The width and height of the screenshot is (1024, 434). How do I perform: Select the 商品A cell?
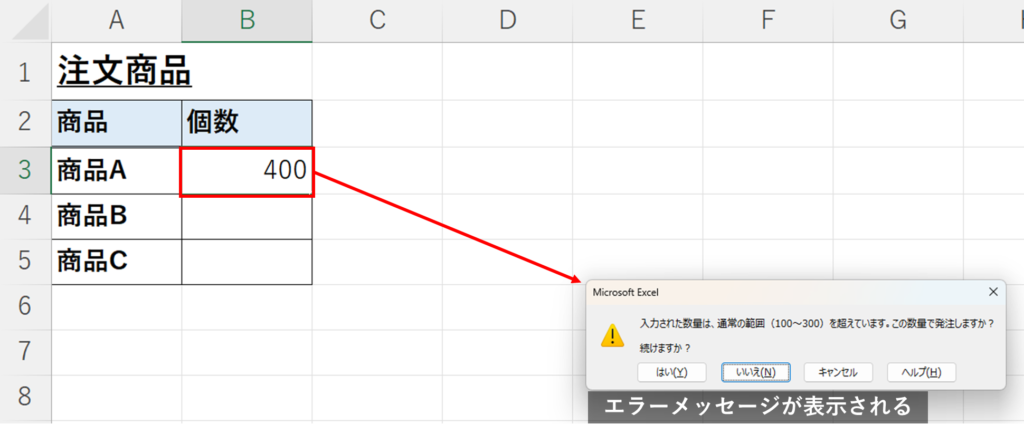point(116,171)
